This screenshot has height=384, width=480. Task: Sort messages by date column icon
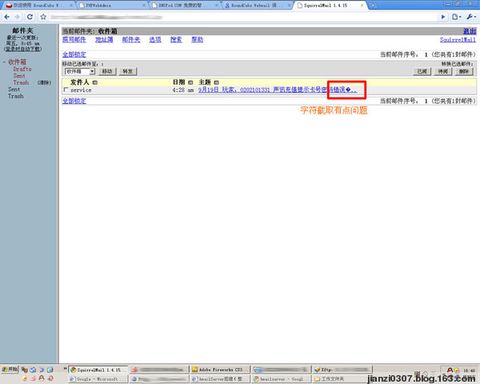tap(191, 82)
